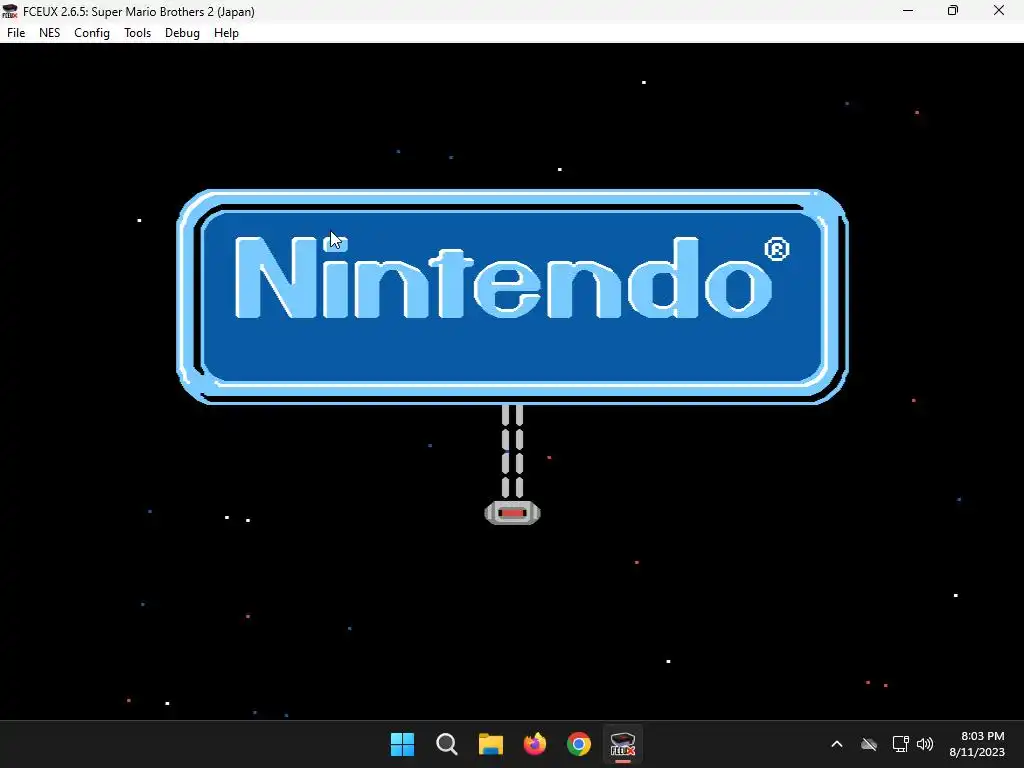Screen dimensions: 1024x768
Task: Open taskbar Search
Action: click(447, 744)
